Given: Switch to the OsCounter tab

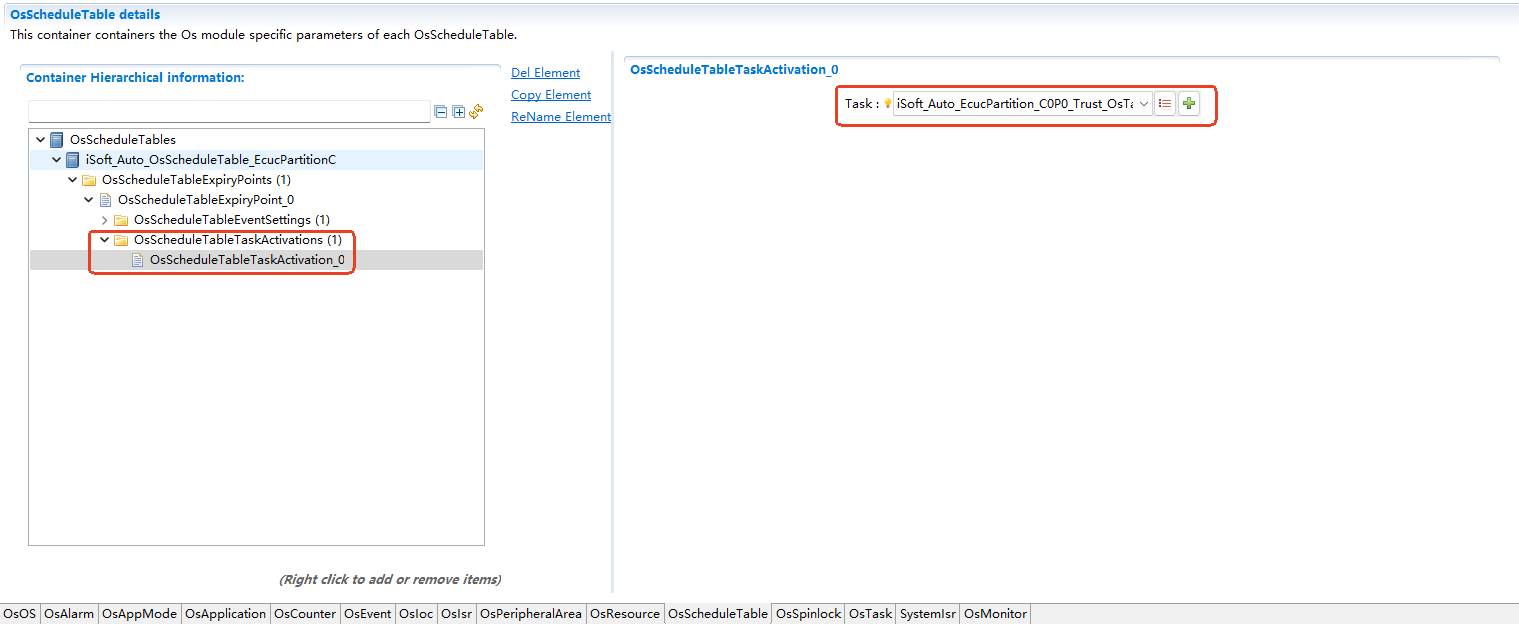Looking at the screenshot, I should point(305,614).
